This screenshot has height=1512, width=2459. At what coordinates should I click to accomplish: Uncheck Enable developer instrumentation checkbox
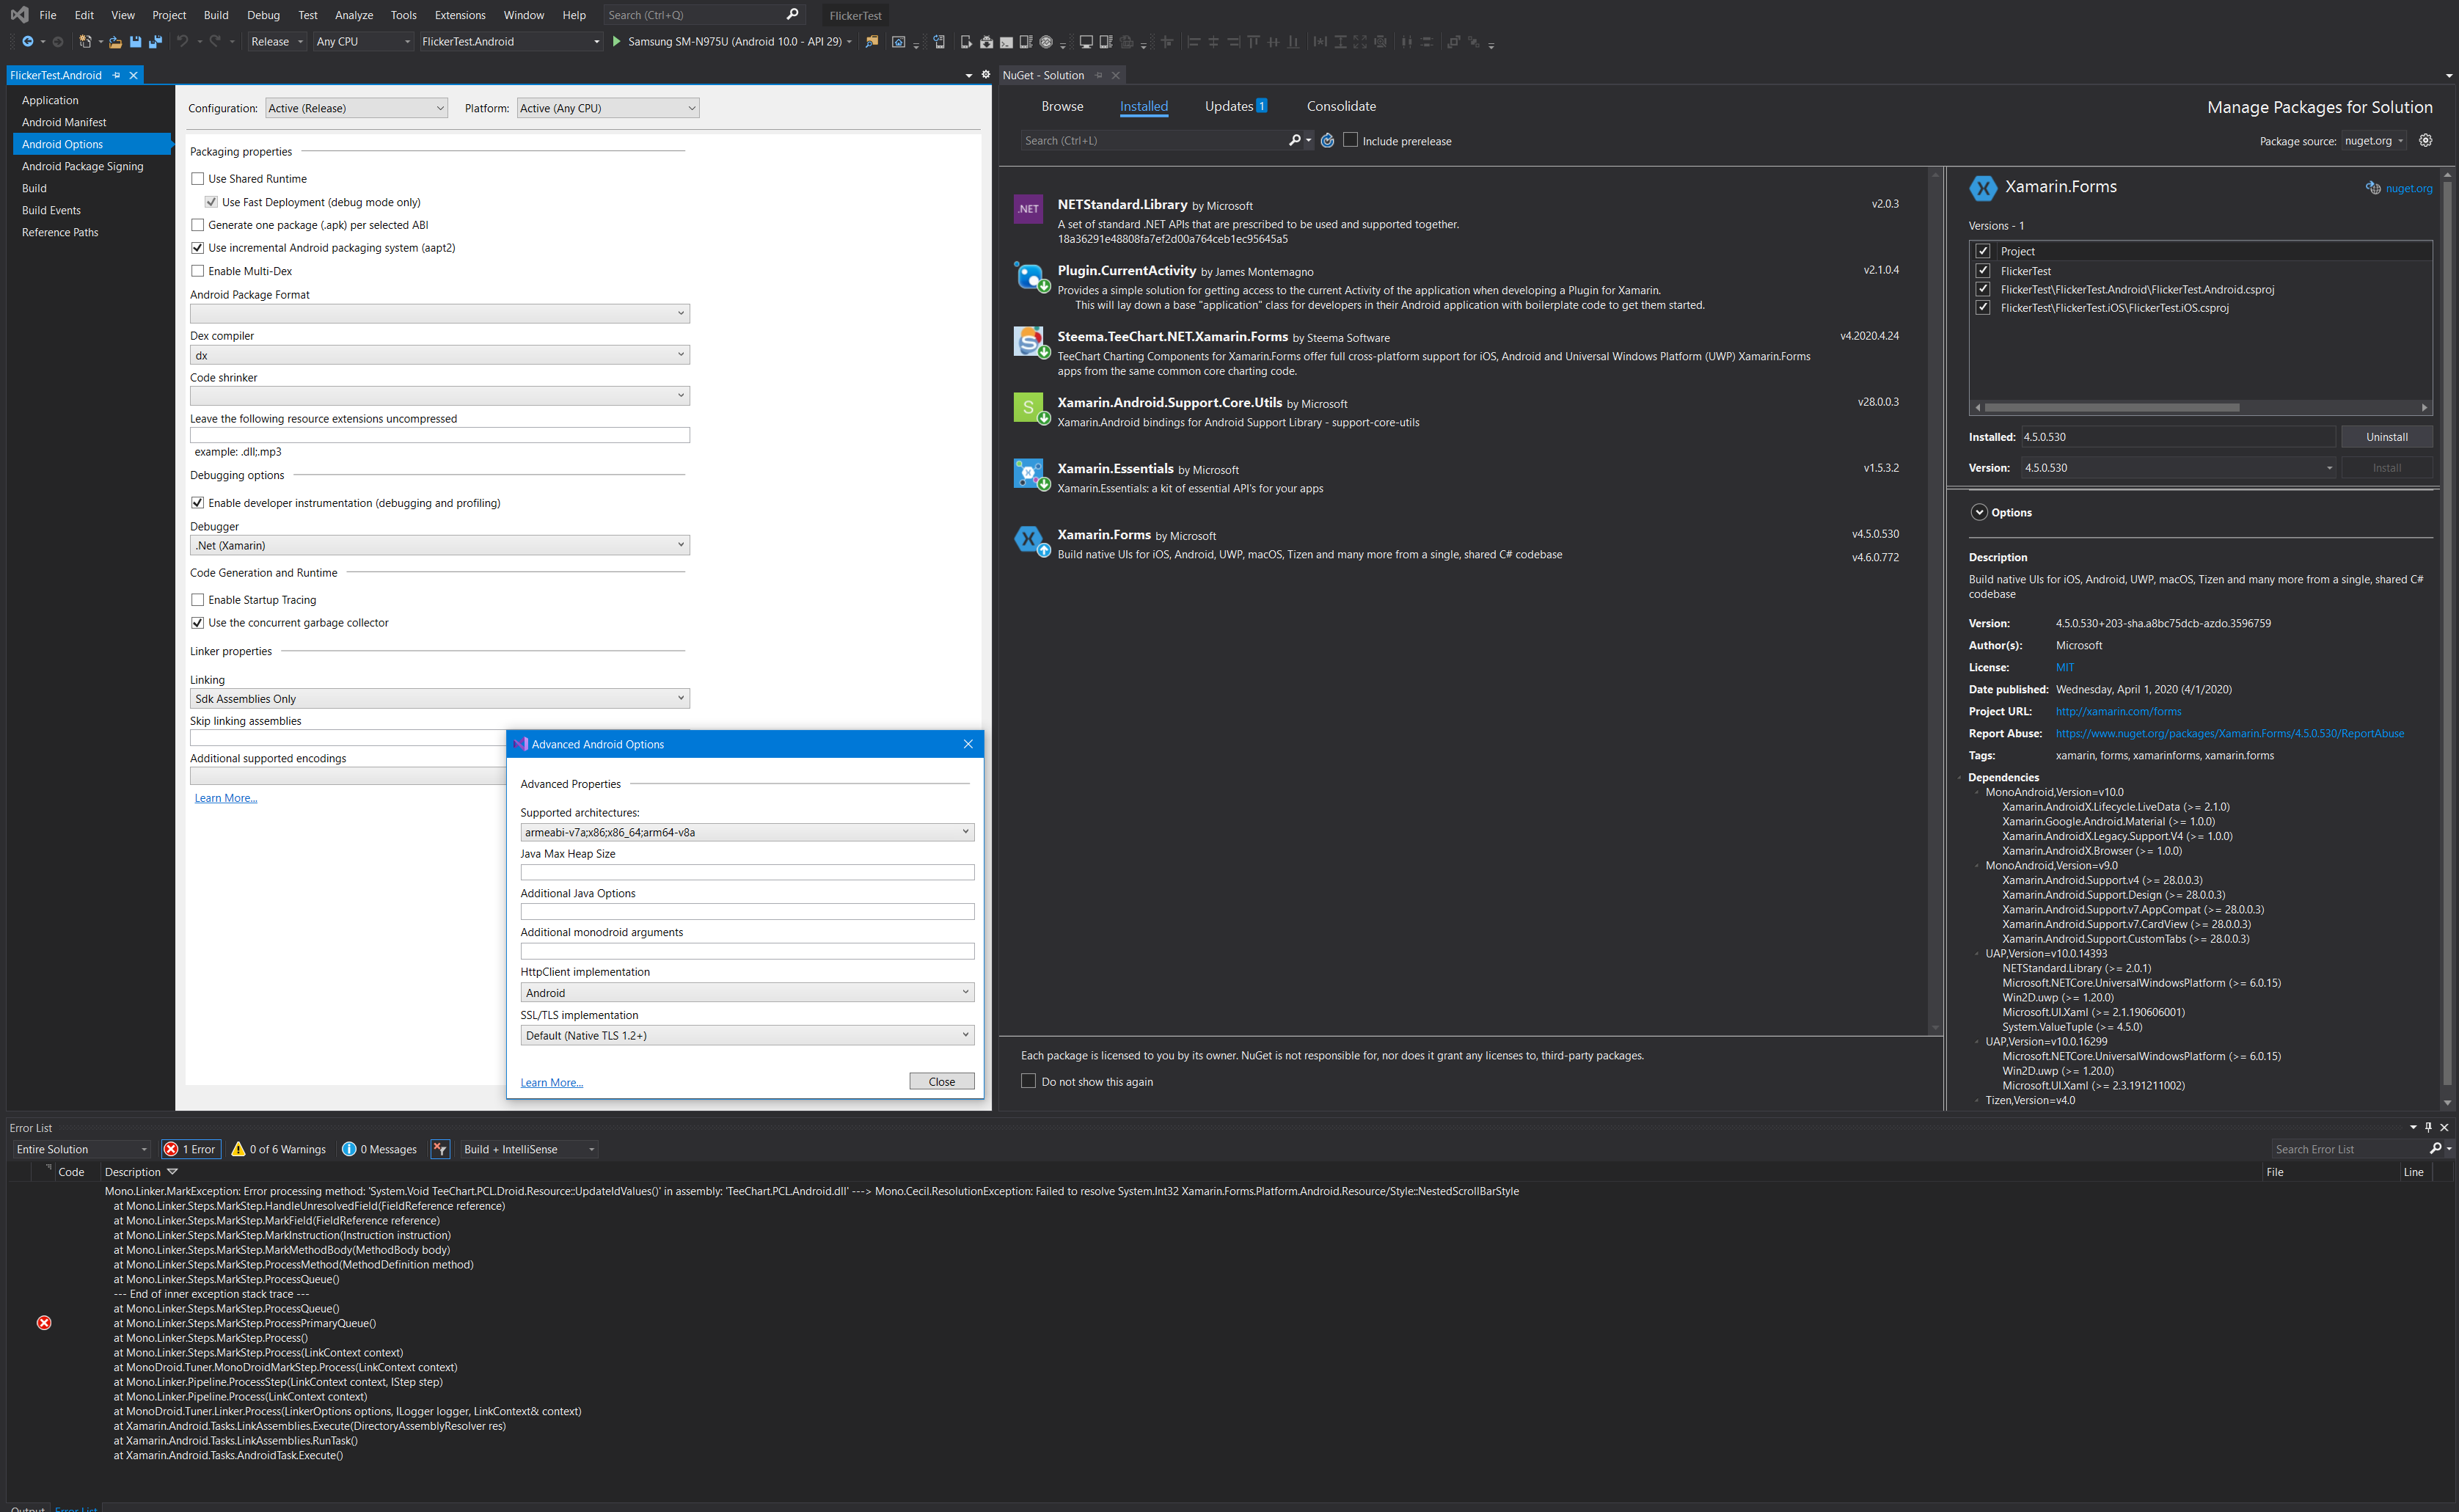point(197,502)
